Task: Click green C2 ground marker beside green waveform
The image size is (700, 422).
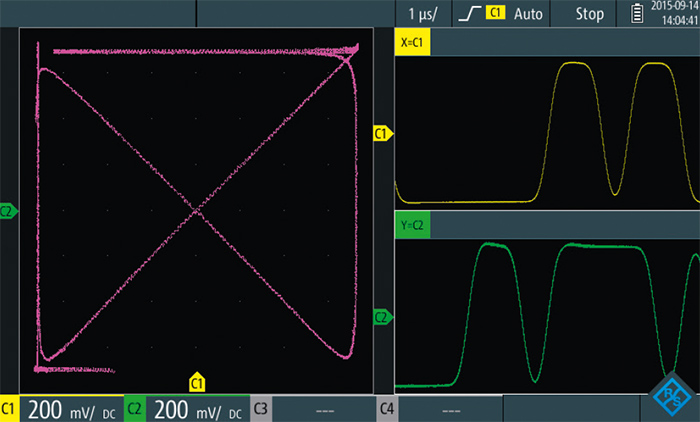Action: [x=381, y=317]
